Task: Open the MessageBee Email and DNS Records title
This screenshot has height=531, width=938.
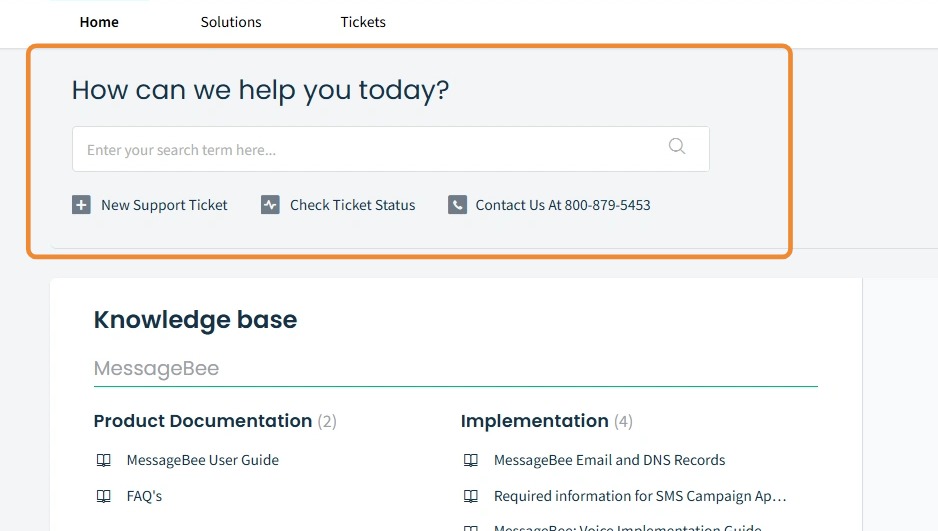Action: 609,460
